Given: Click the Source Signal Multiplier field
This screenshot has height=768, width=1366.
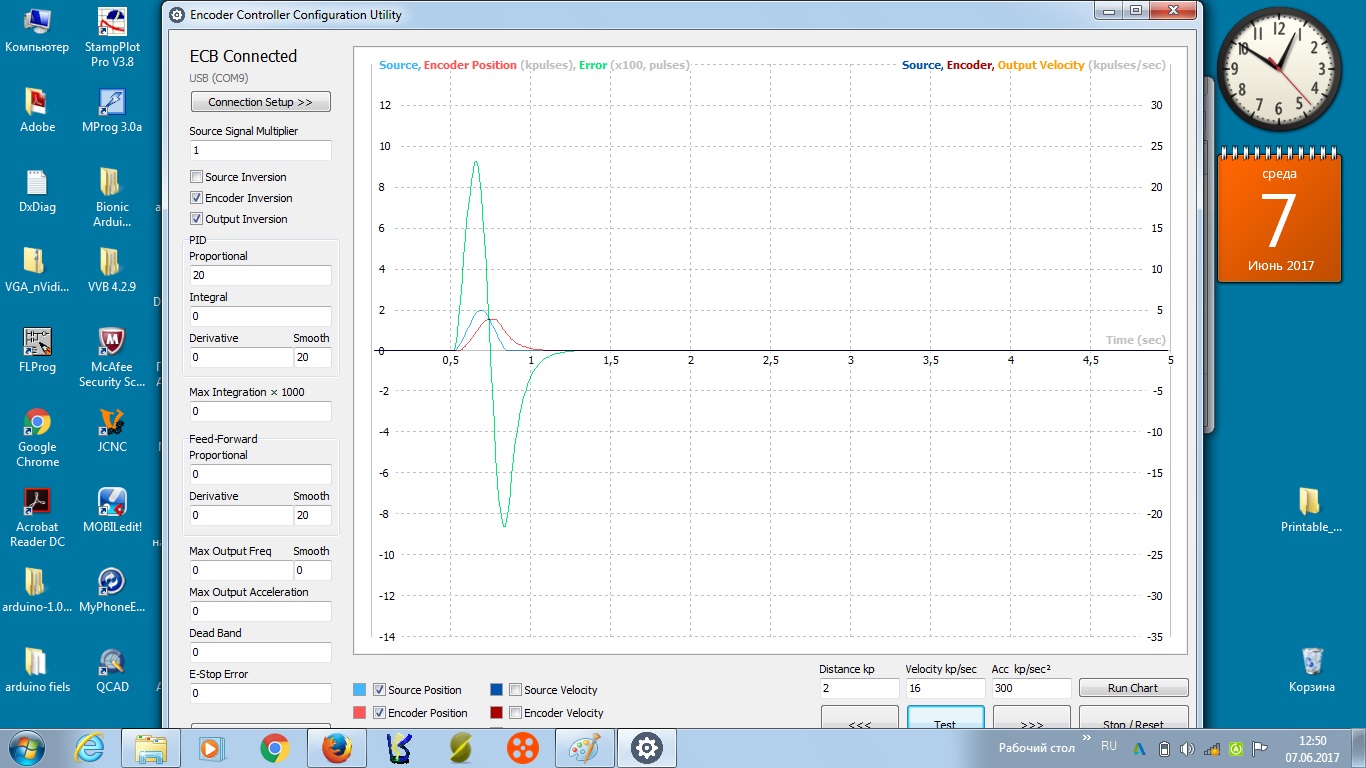Looking at the screenshot, I should pyautogui.click(x=260, y=150).
